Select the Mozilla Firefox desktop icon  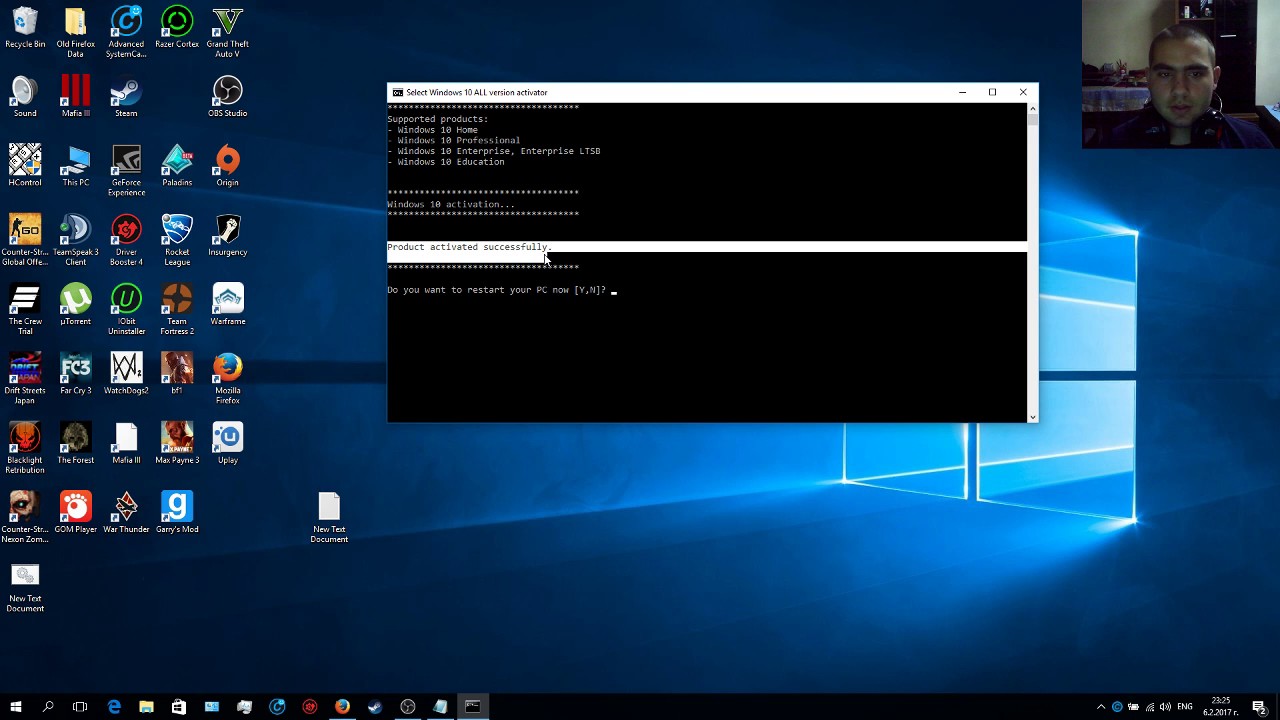(x=227, y=379)
